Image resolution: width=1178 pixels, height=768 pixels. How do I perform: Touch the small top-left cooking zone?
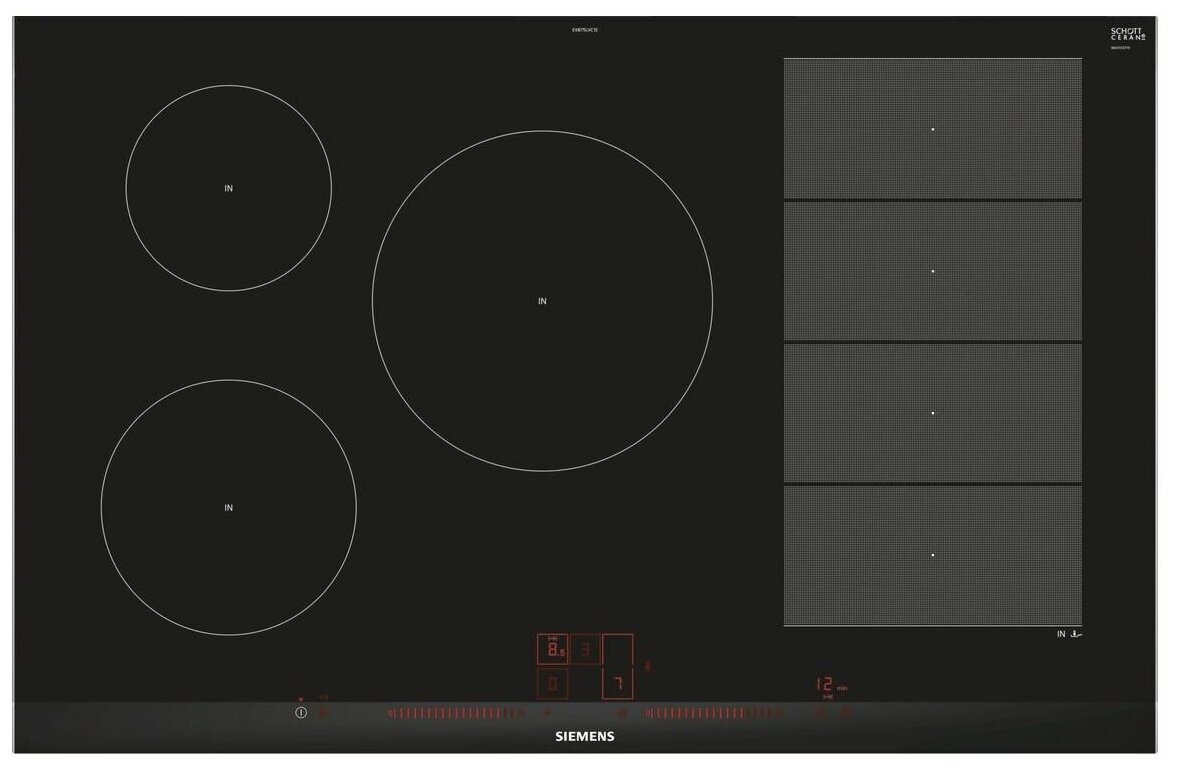(228, 188)
